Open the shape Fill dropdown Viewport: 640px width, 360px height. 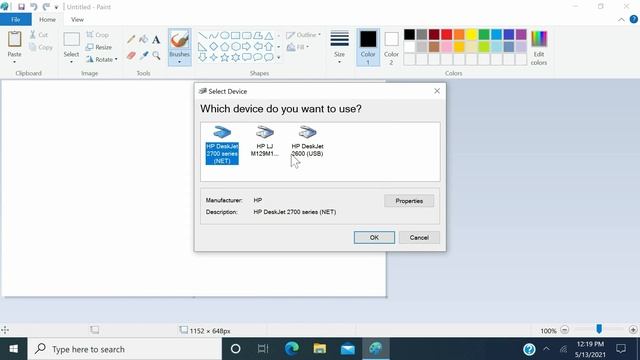pos(297,47)
